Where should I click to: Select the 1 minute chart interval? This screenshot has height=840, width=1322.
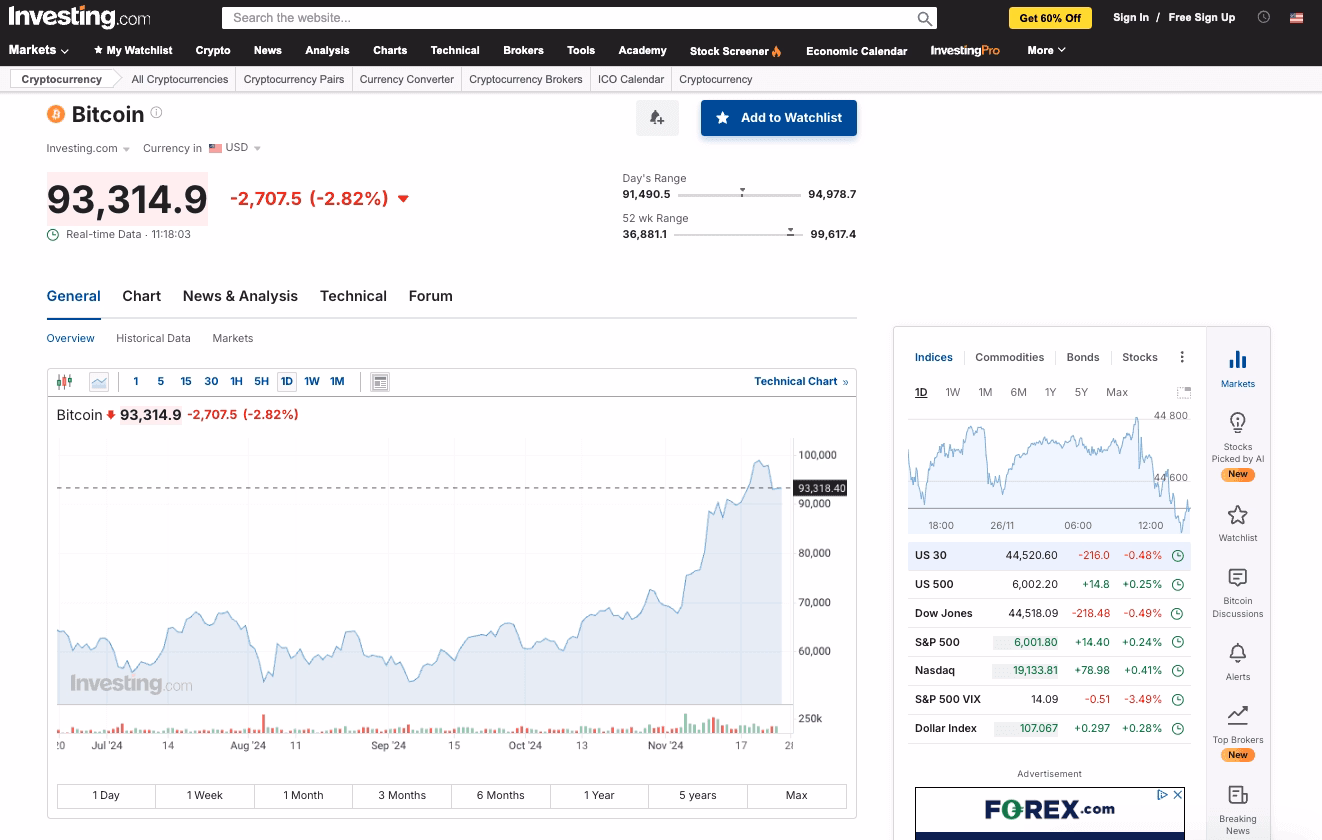click(136, 381)
